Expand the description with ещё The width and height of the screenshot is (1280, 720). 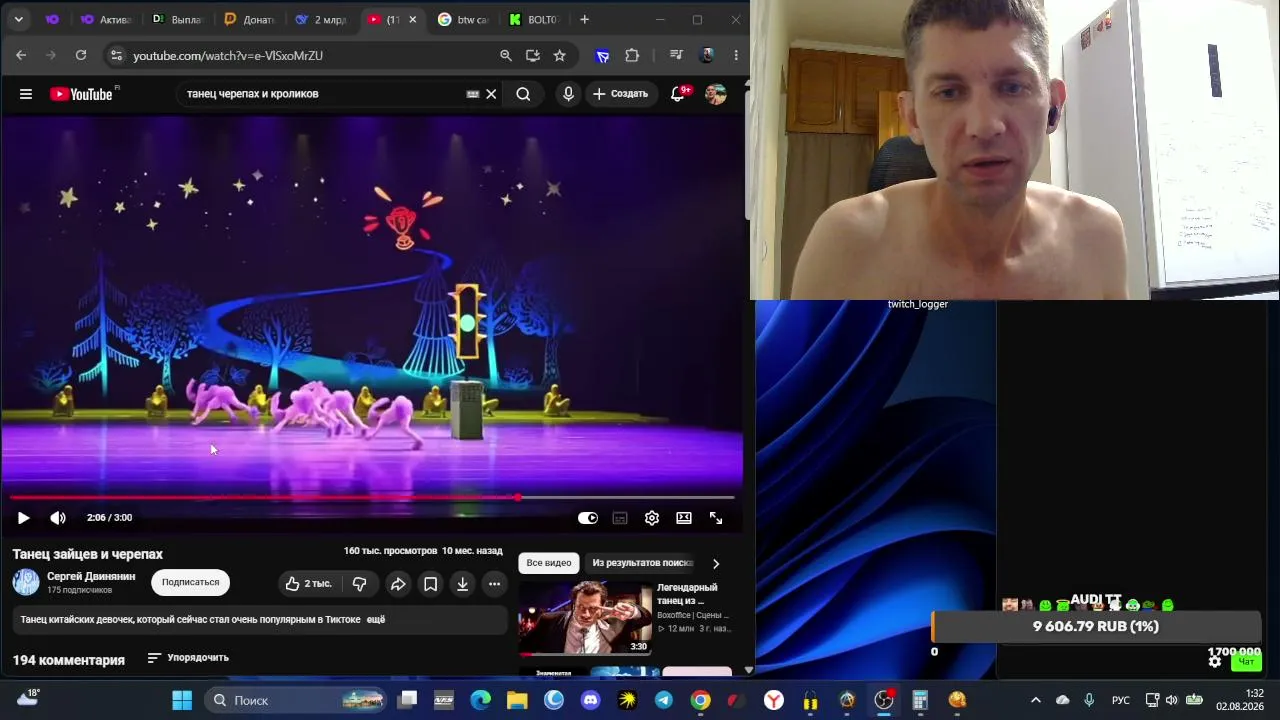[x=376, y=620]
